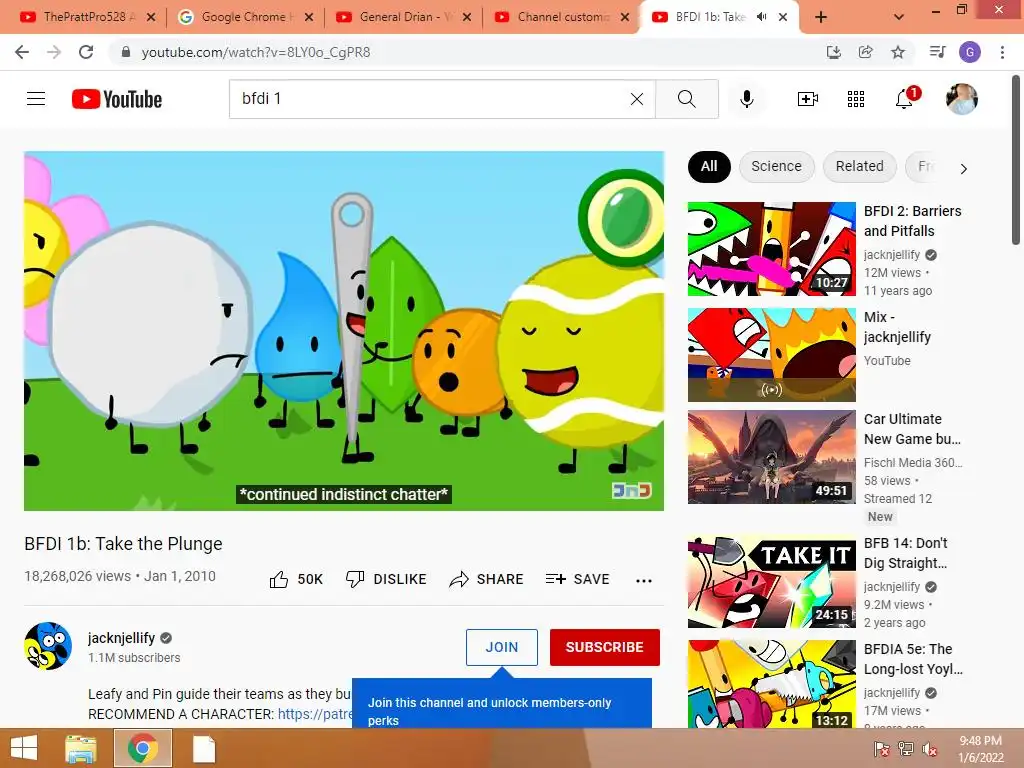Open a new browser tab
Viewport: 1024px width, 768px height.
pyautogui.click(x=821, y=17)
